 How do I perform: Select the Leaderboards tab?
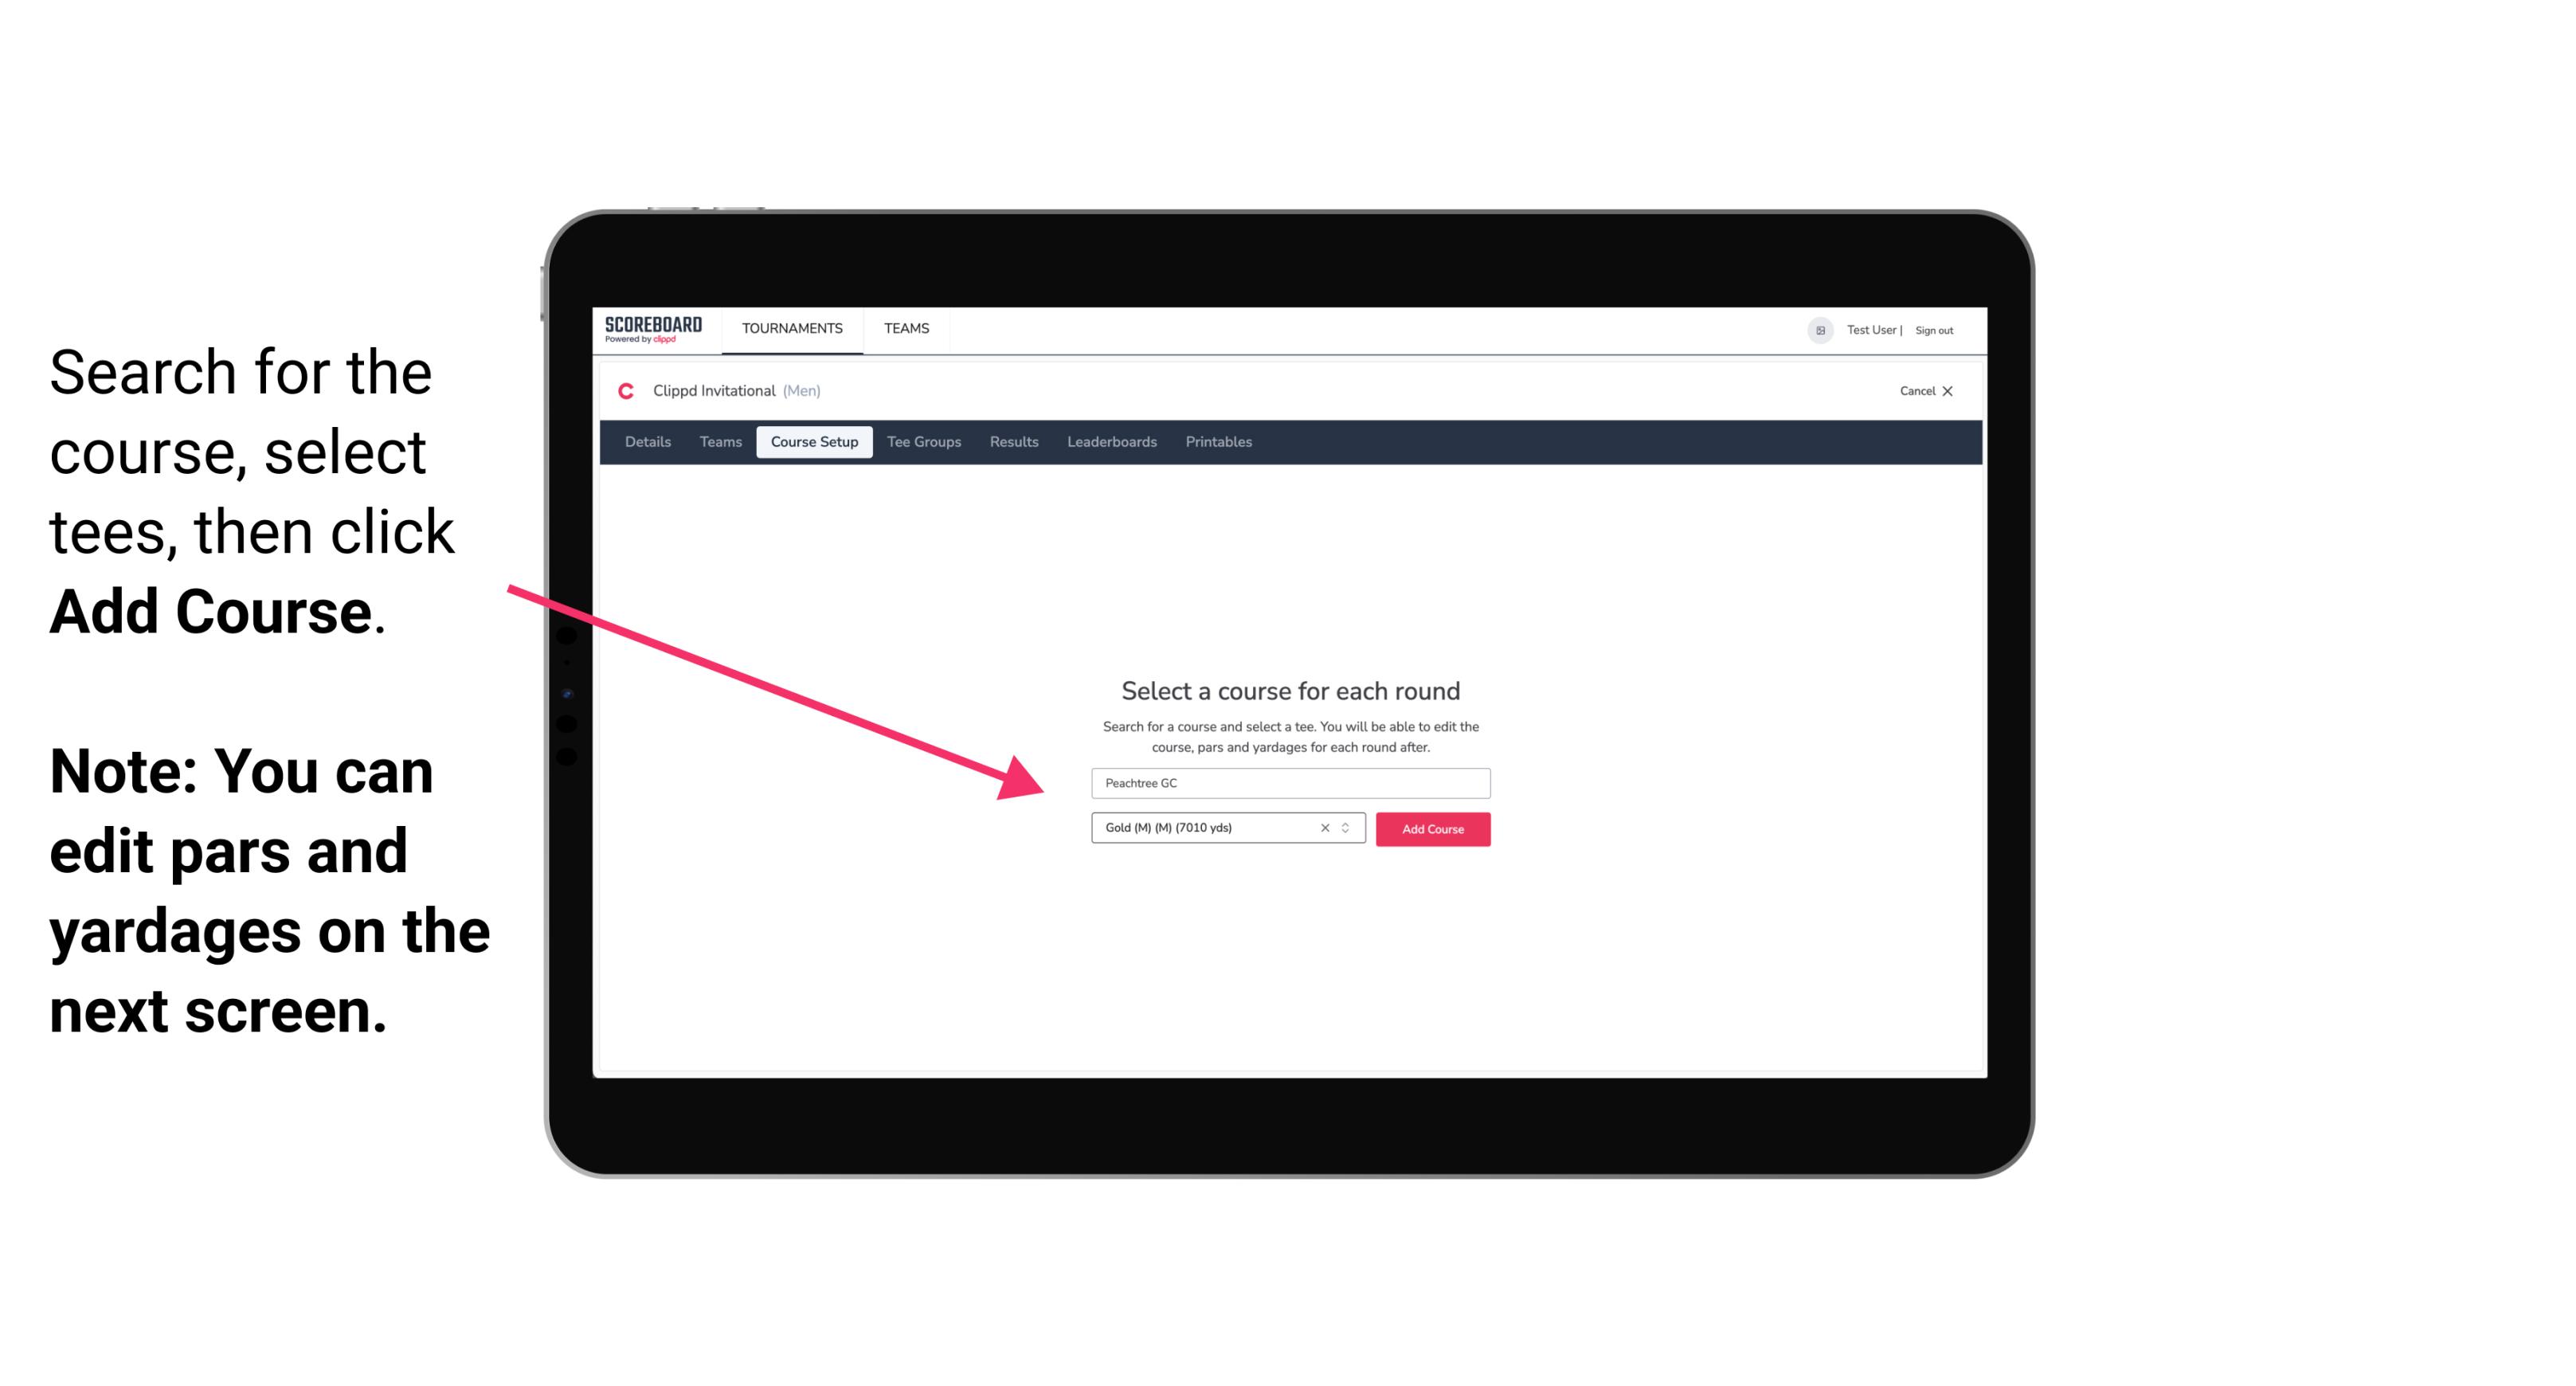[x=1109, y=442]
